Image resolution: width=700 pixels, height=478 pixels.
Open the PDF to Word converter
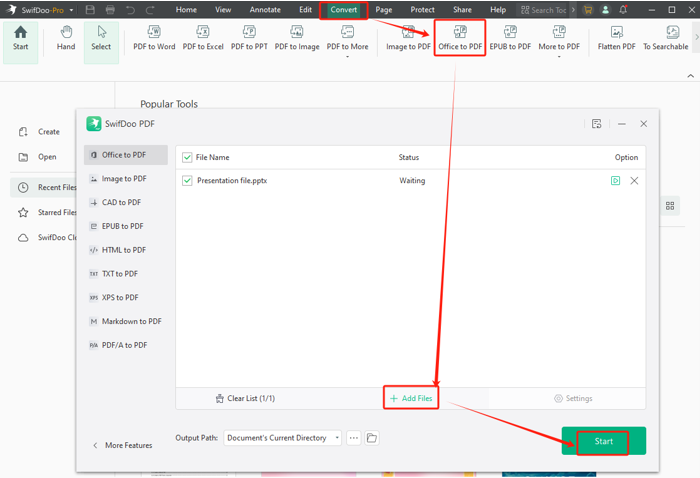[x=154, y=38]
